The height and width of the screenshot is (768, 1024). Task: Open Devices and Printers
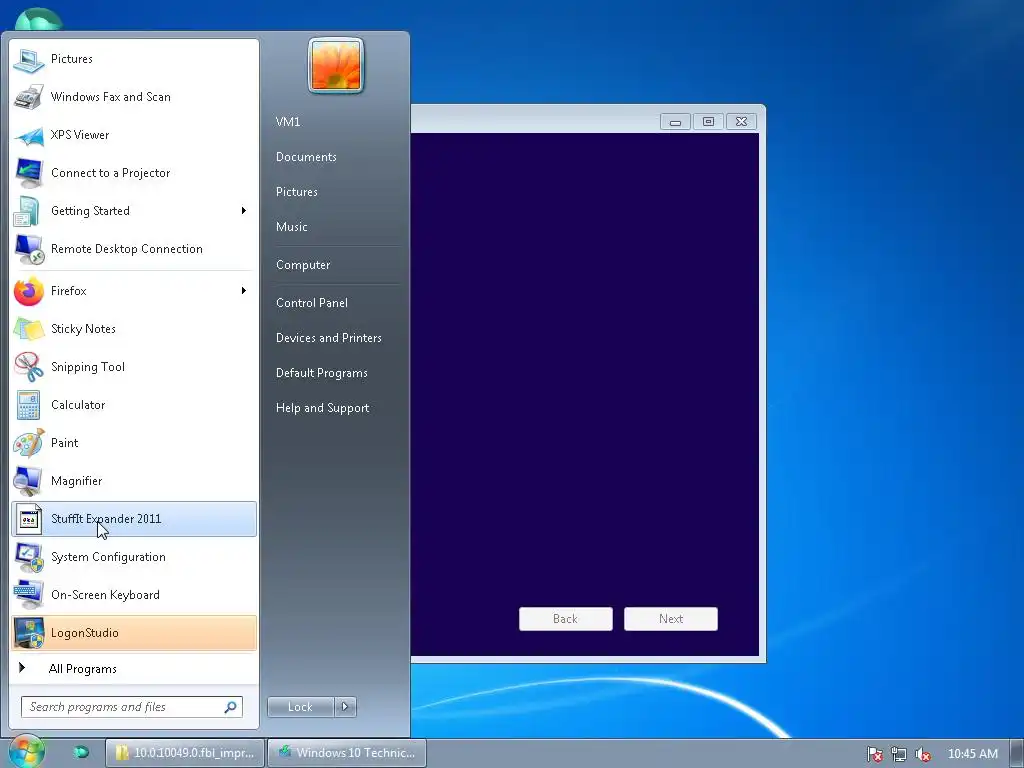[328, 338]
